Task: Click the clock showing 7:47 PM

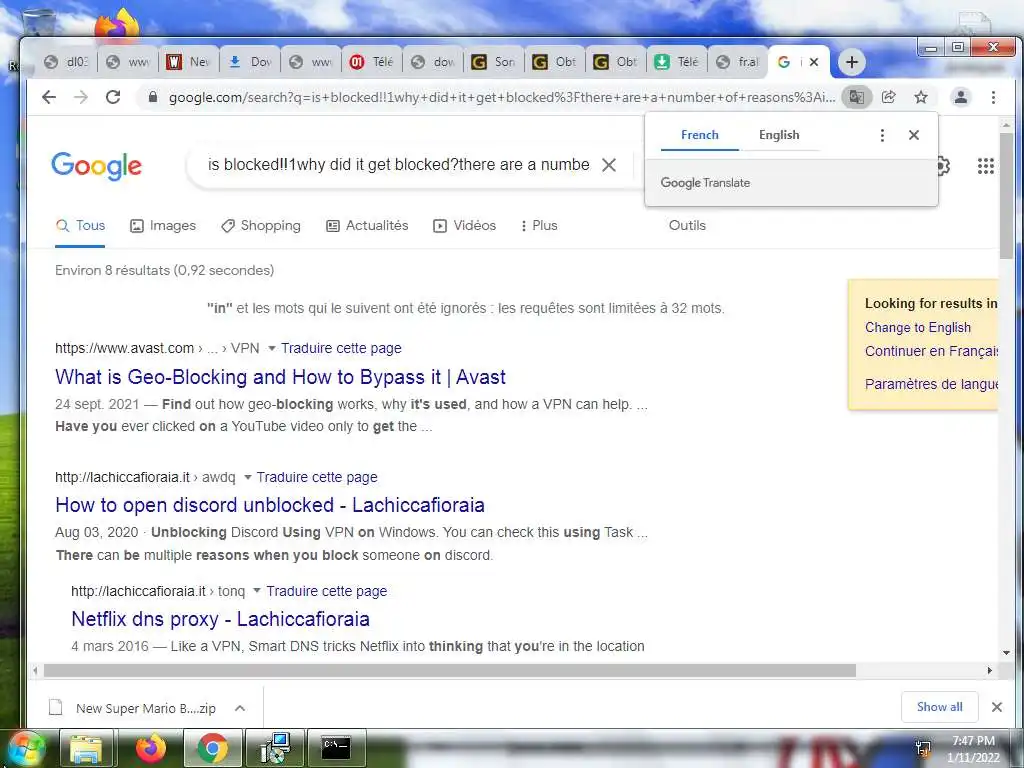Action: click(x=973, y=741)
